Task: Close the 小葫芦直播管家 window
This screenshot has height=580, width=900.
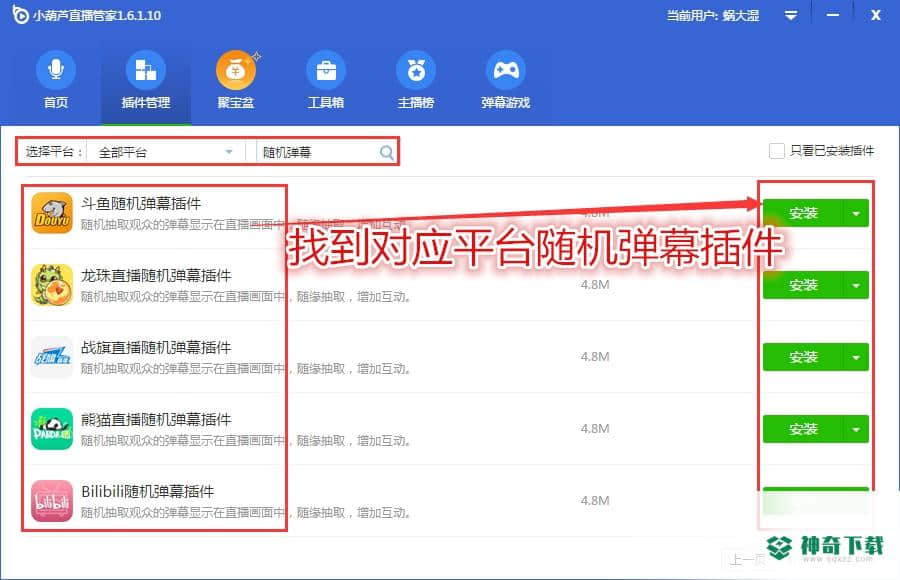Action: (875, 15)
